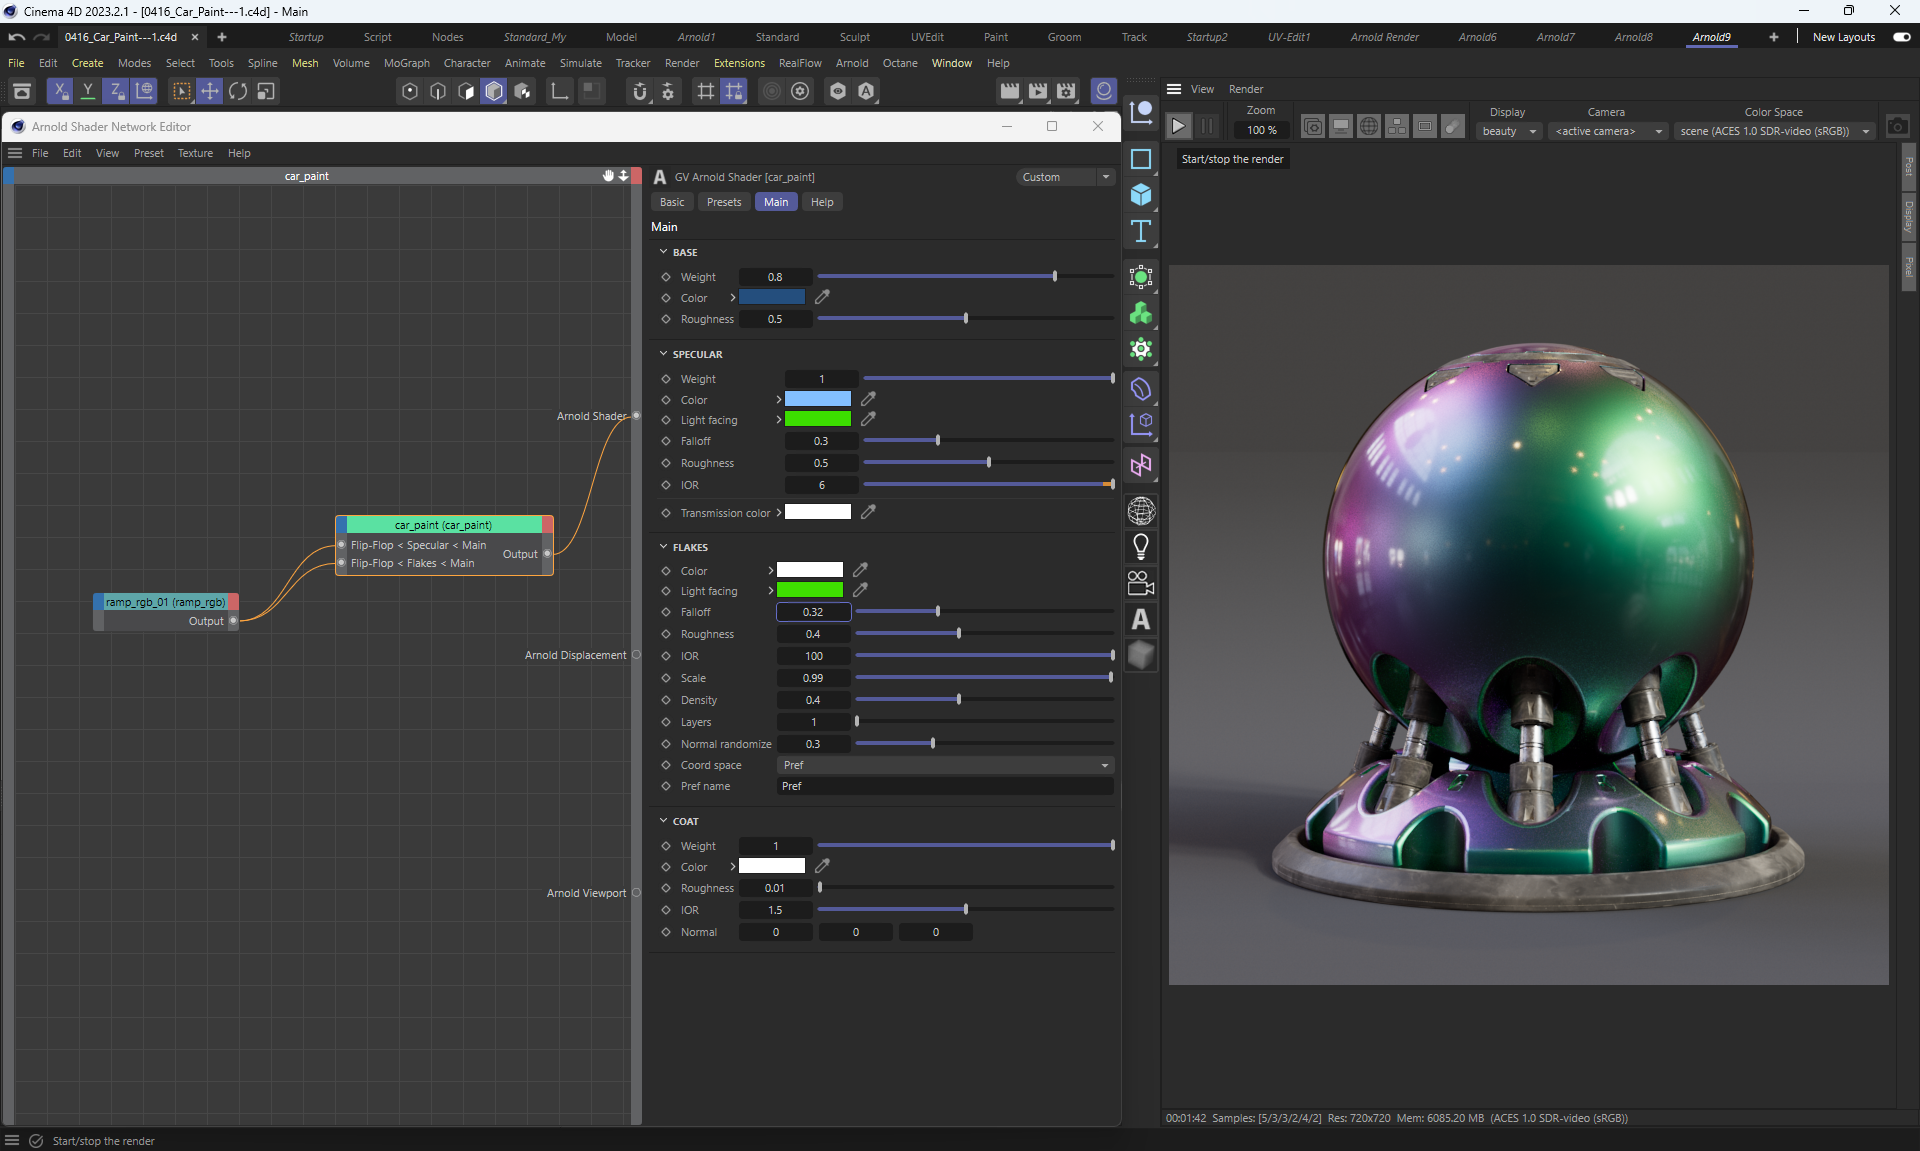Toggle the New Layouts switch
The width and height of the screenshot is (1920, 1151).
pyautogui.click(x=1901, y=37)
